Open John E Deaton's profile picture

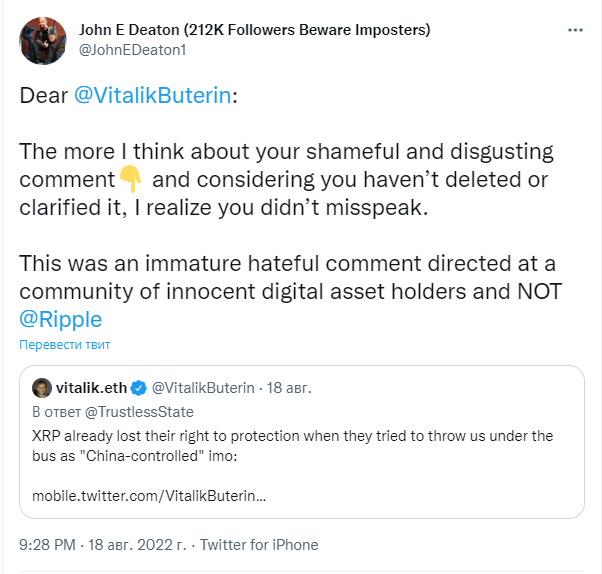43,41
